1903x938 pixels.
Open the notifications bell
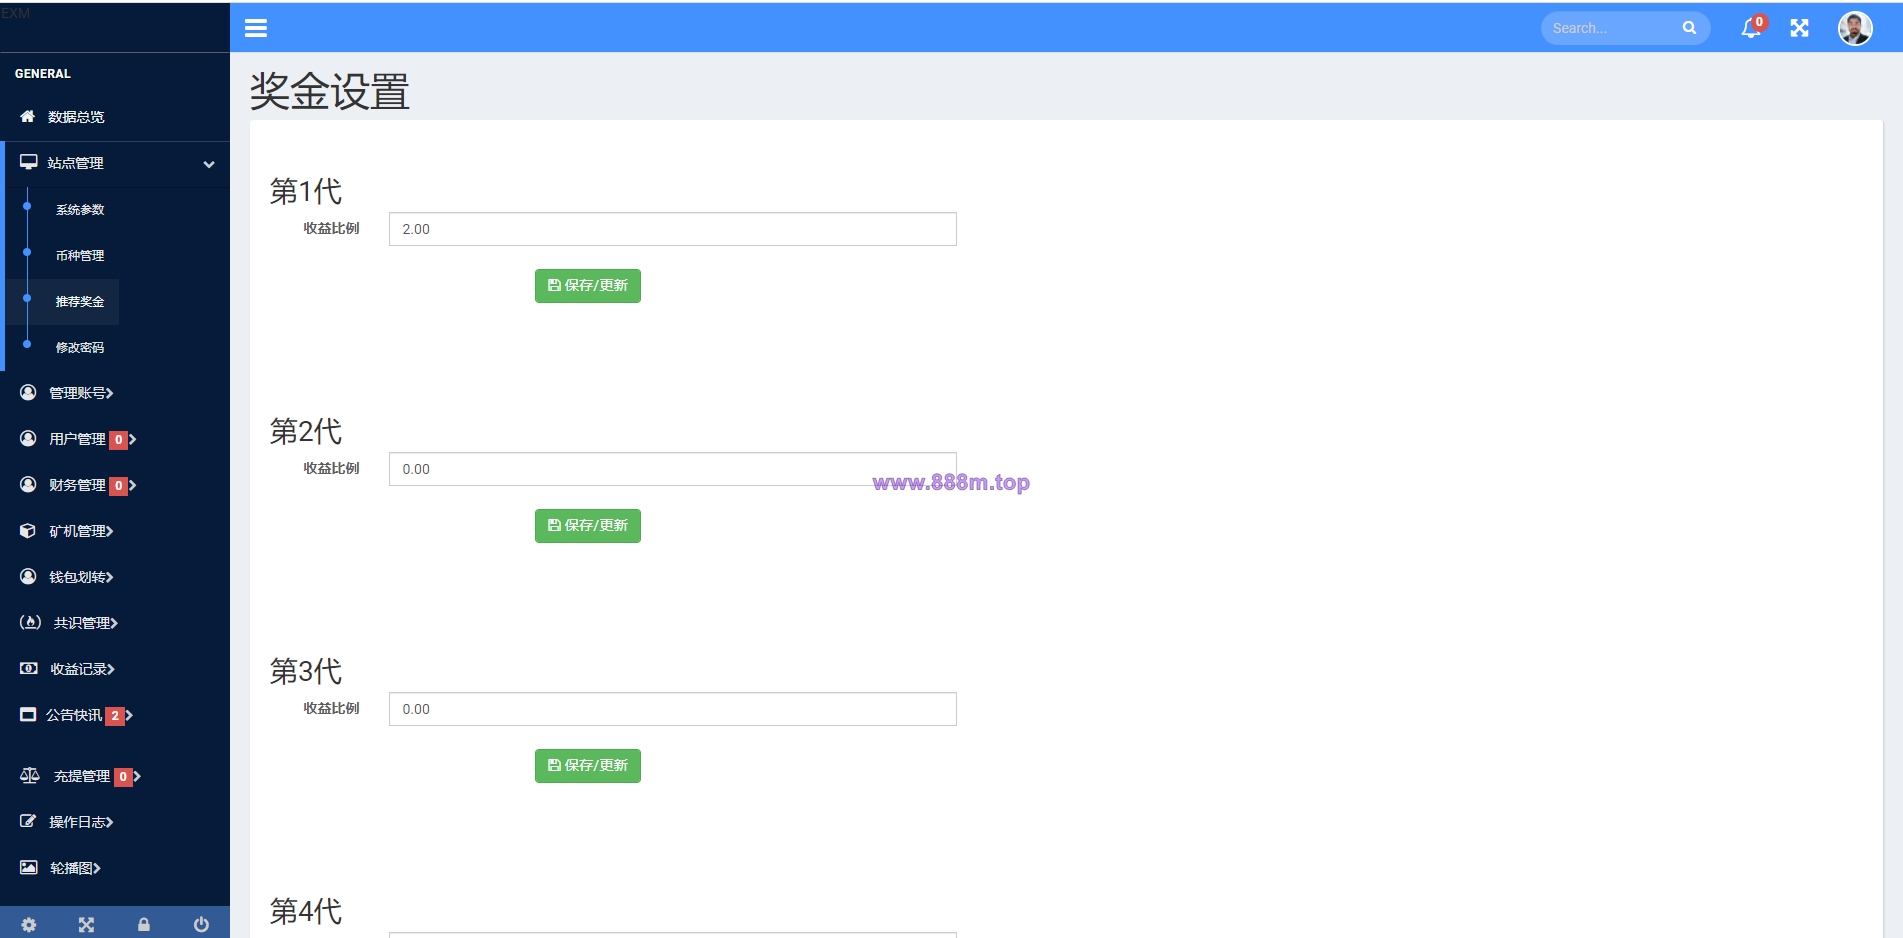(x=1751, y=28)
